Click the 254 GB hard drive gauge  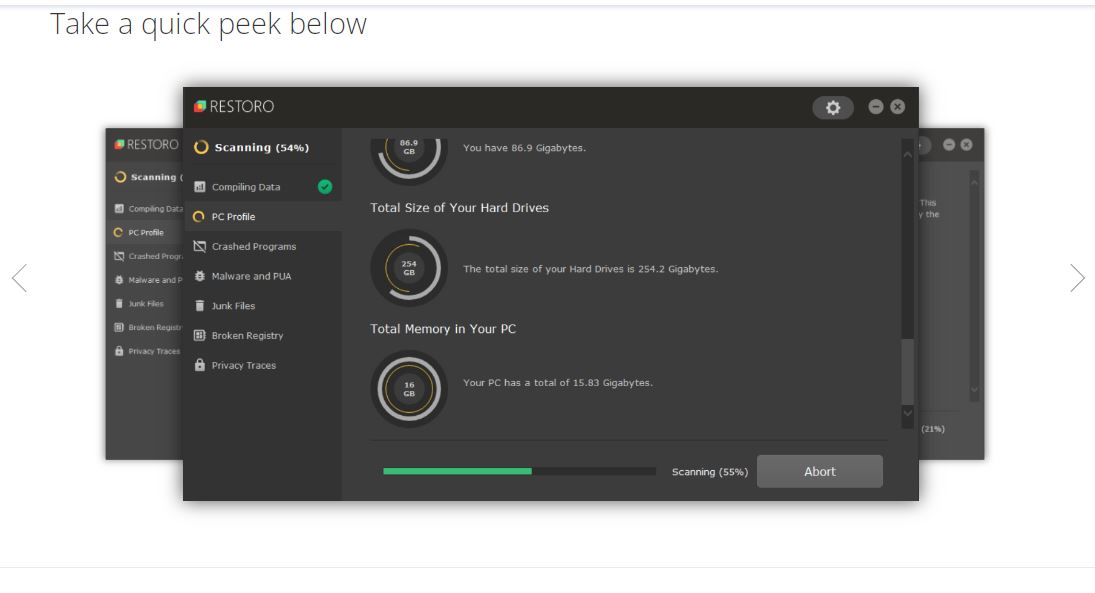click(x=409, y=268)
